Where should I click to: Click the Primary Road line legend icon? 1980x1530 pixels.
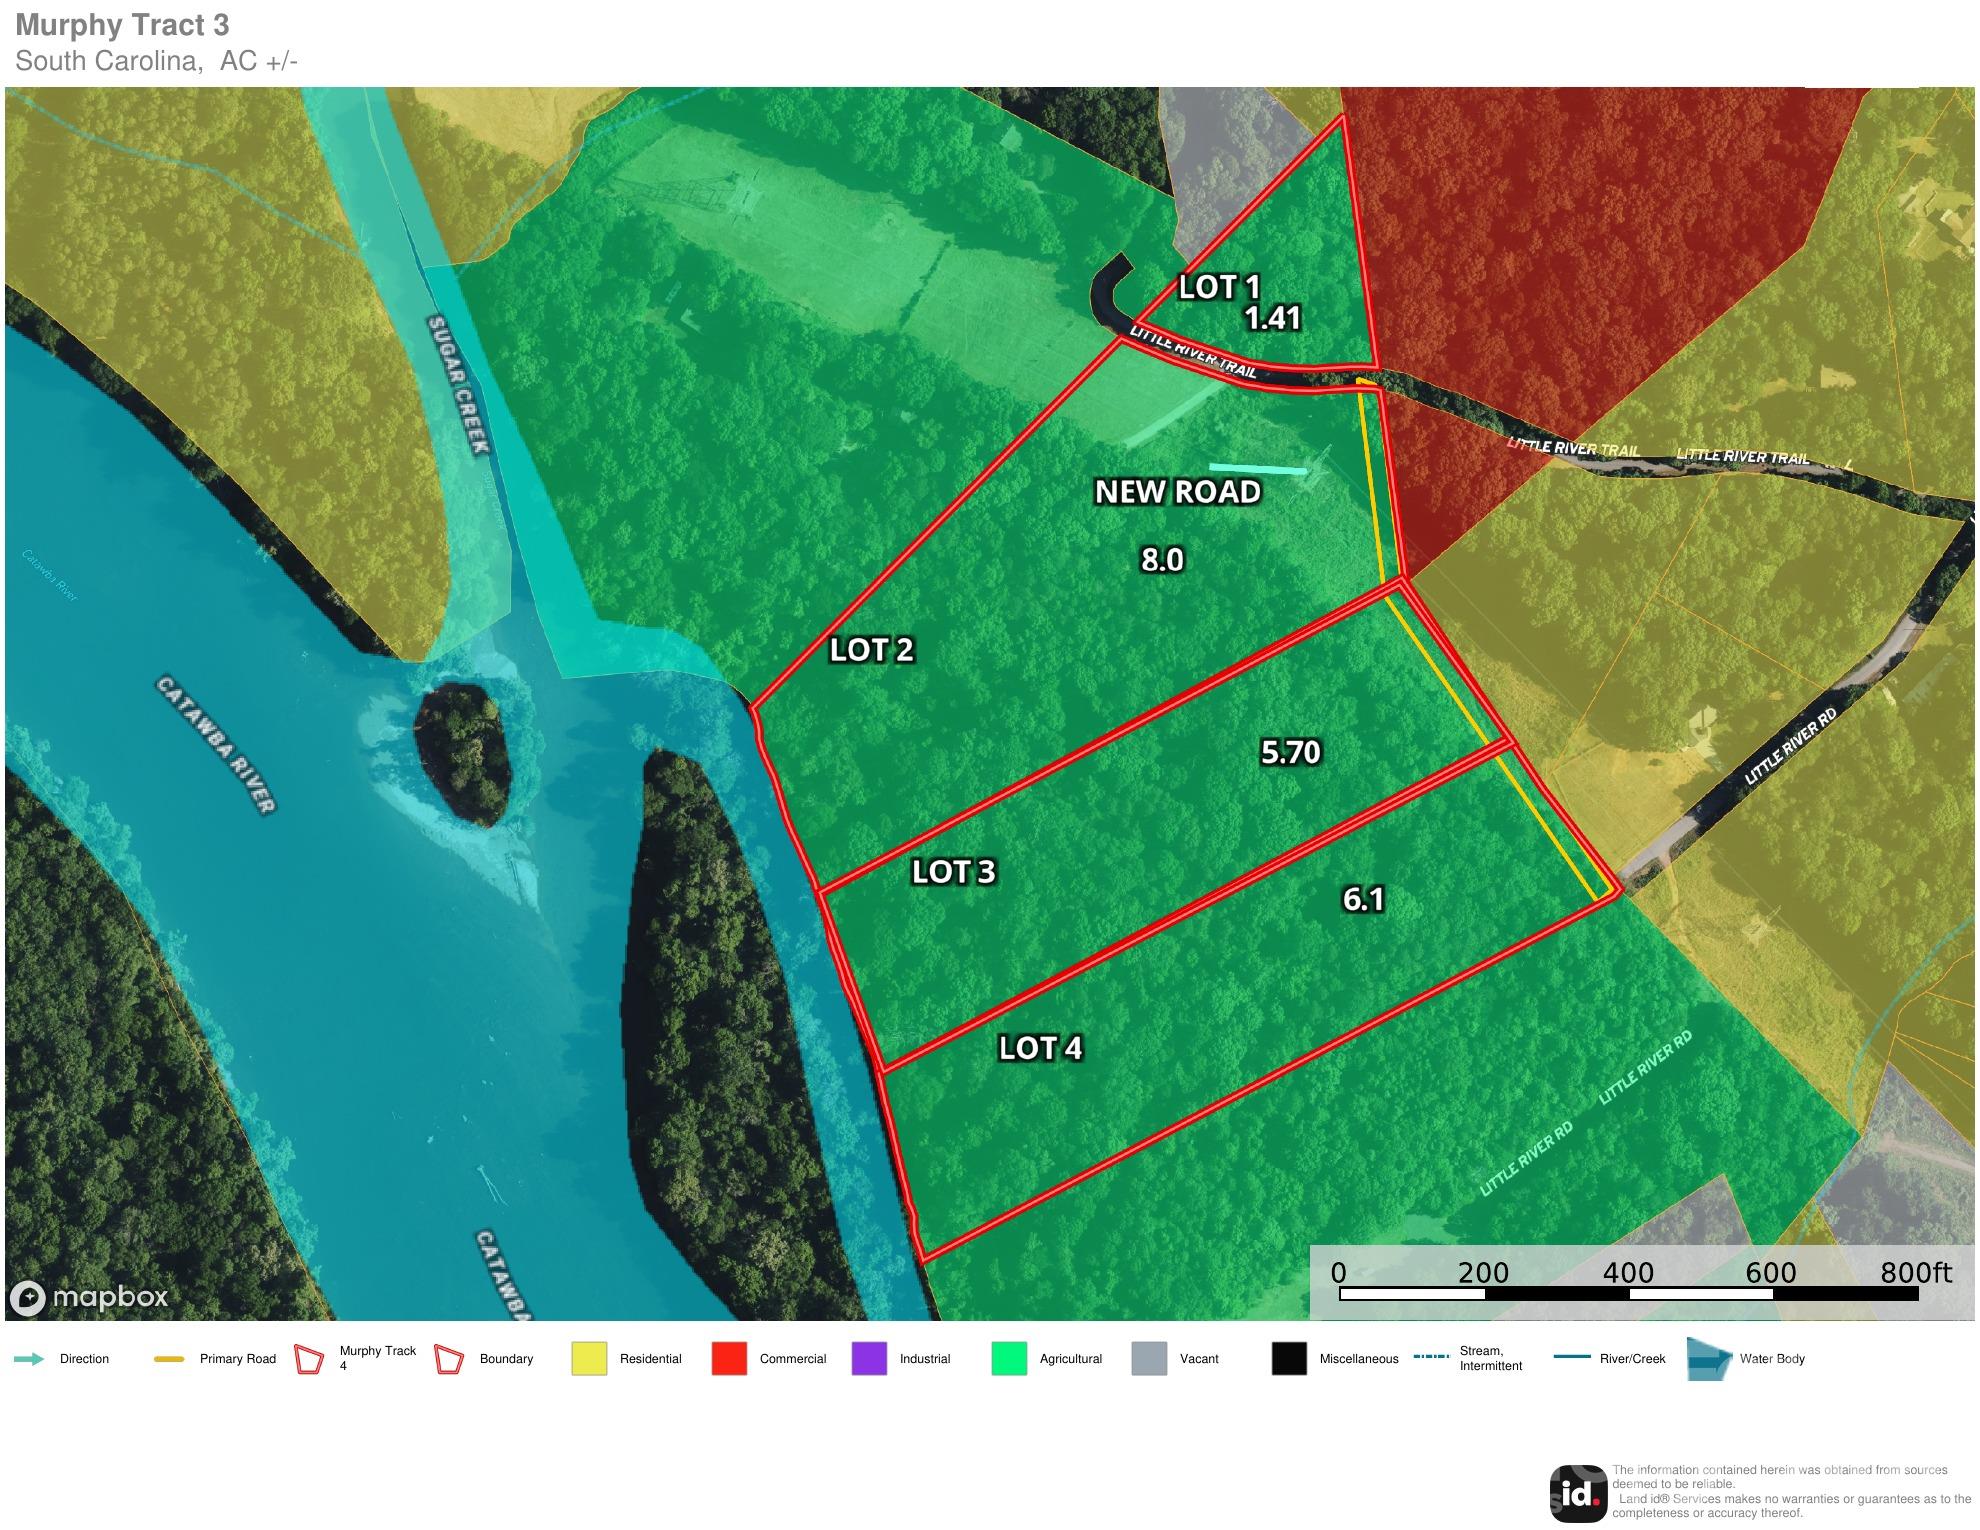pos(169,1359)
